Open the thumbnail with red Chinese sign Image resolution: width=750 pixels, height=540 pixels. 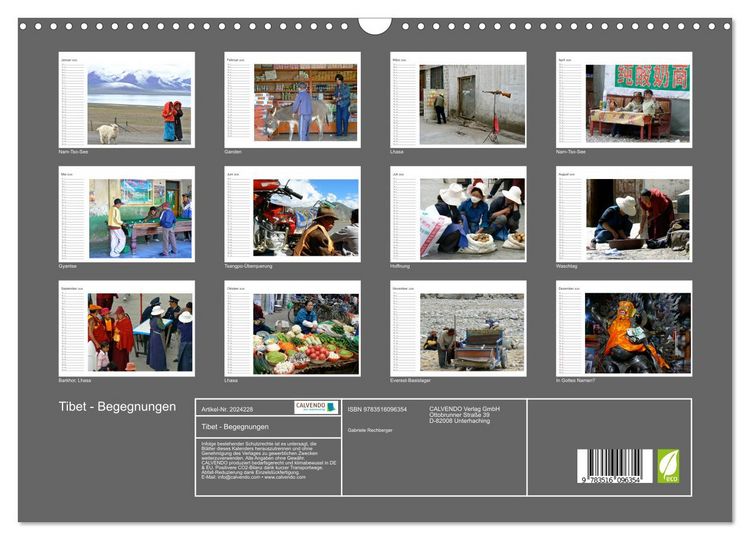coord(624,100)
